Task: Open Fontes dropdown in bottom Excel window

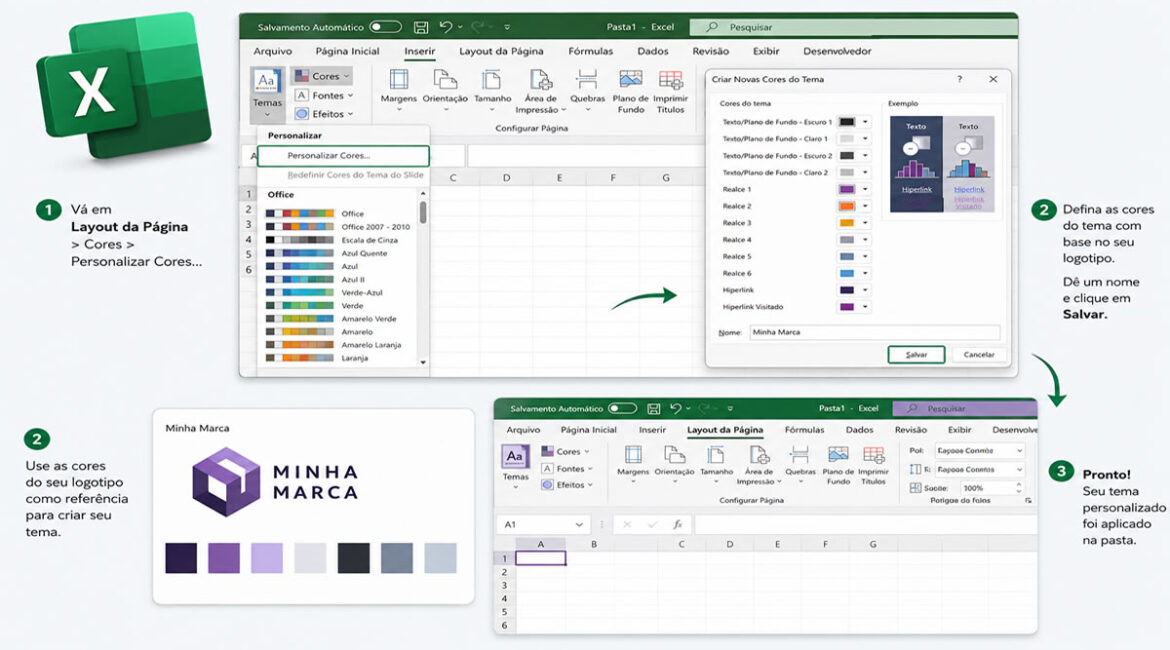Action: [x=566, y=468]
